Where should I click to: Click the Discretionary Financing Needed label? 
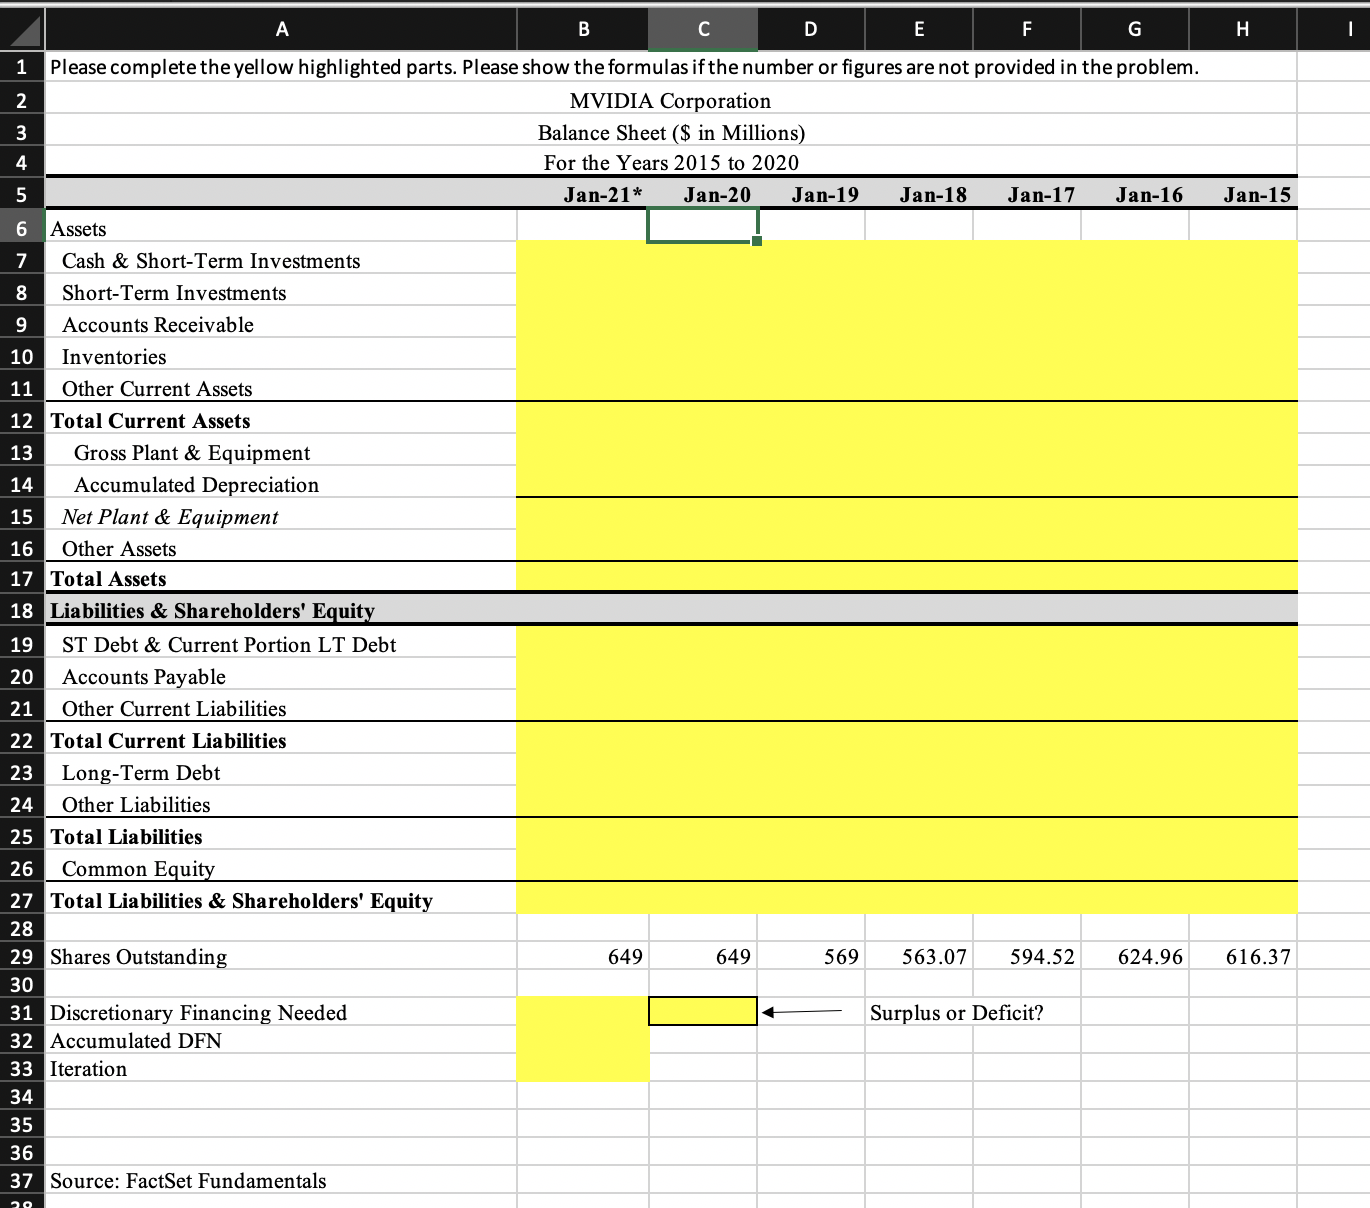198,1012
